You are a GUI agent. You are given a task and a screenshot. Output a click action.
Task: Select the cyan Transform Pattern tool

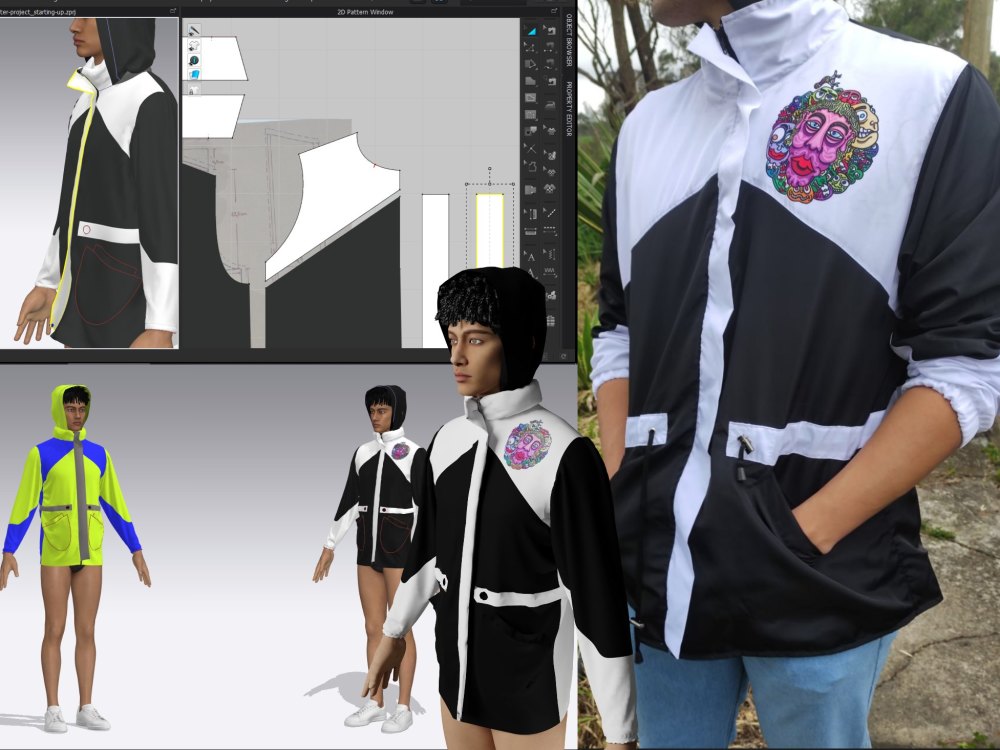(x=530, y=31)
